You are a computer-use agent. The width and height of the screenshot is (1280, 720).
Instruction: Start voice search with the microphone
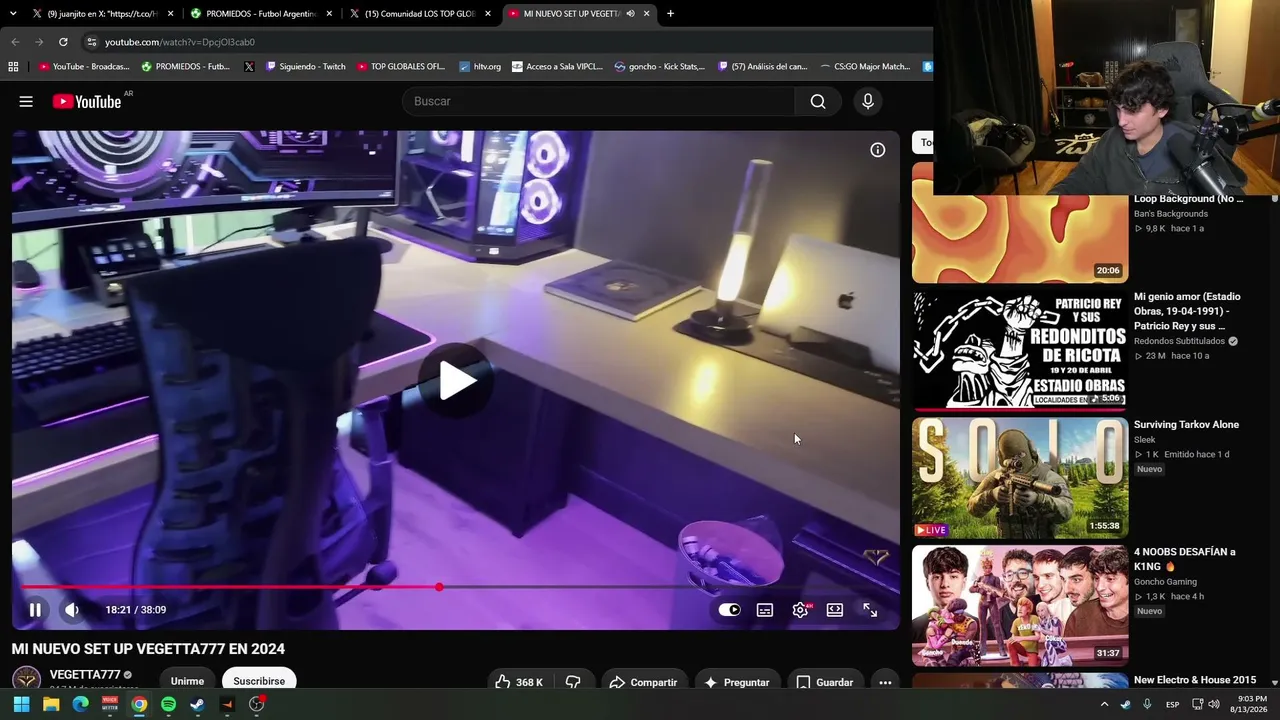pos(868,101)
